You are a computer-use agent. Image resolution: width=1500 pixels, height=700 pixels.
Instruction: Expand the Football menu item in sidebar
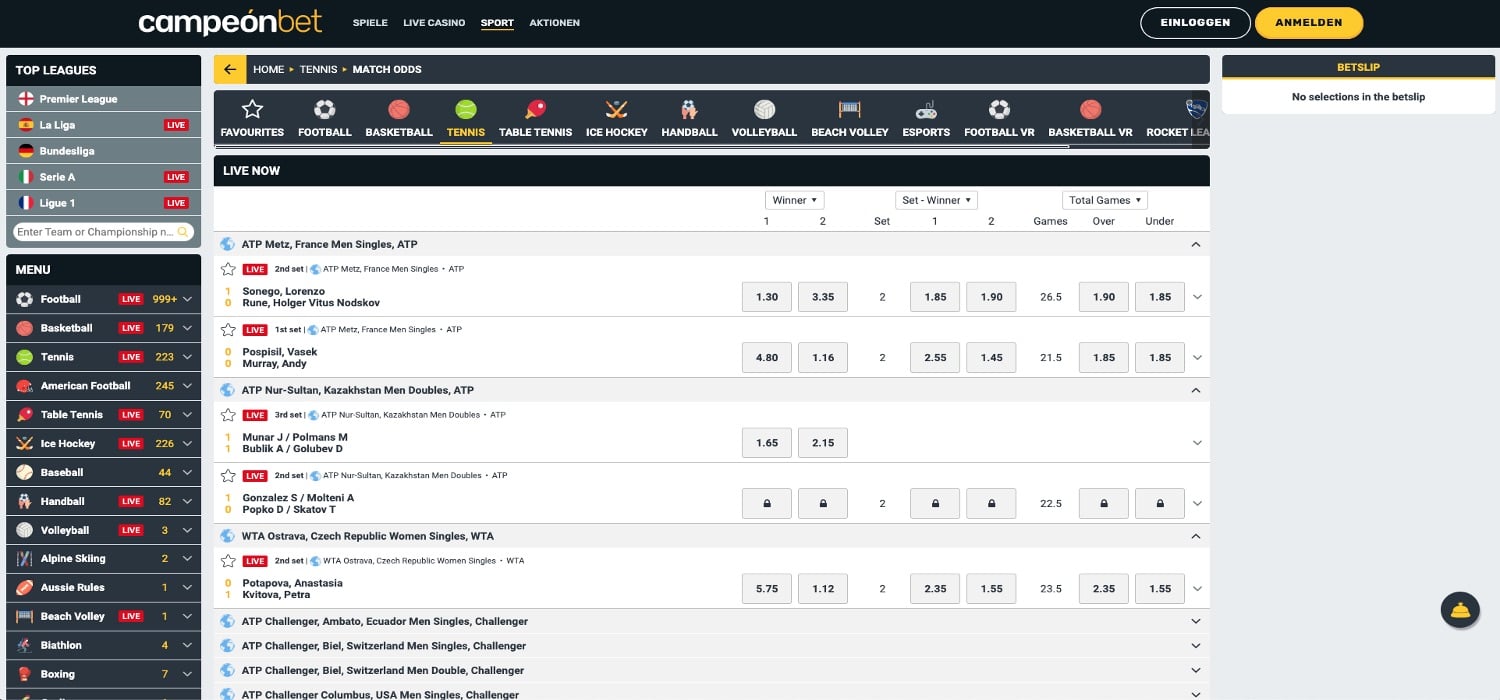tap(187, 299)
